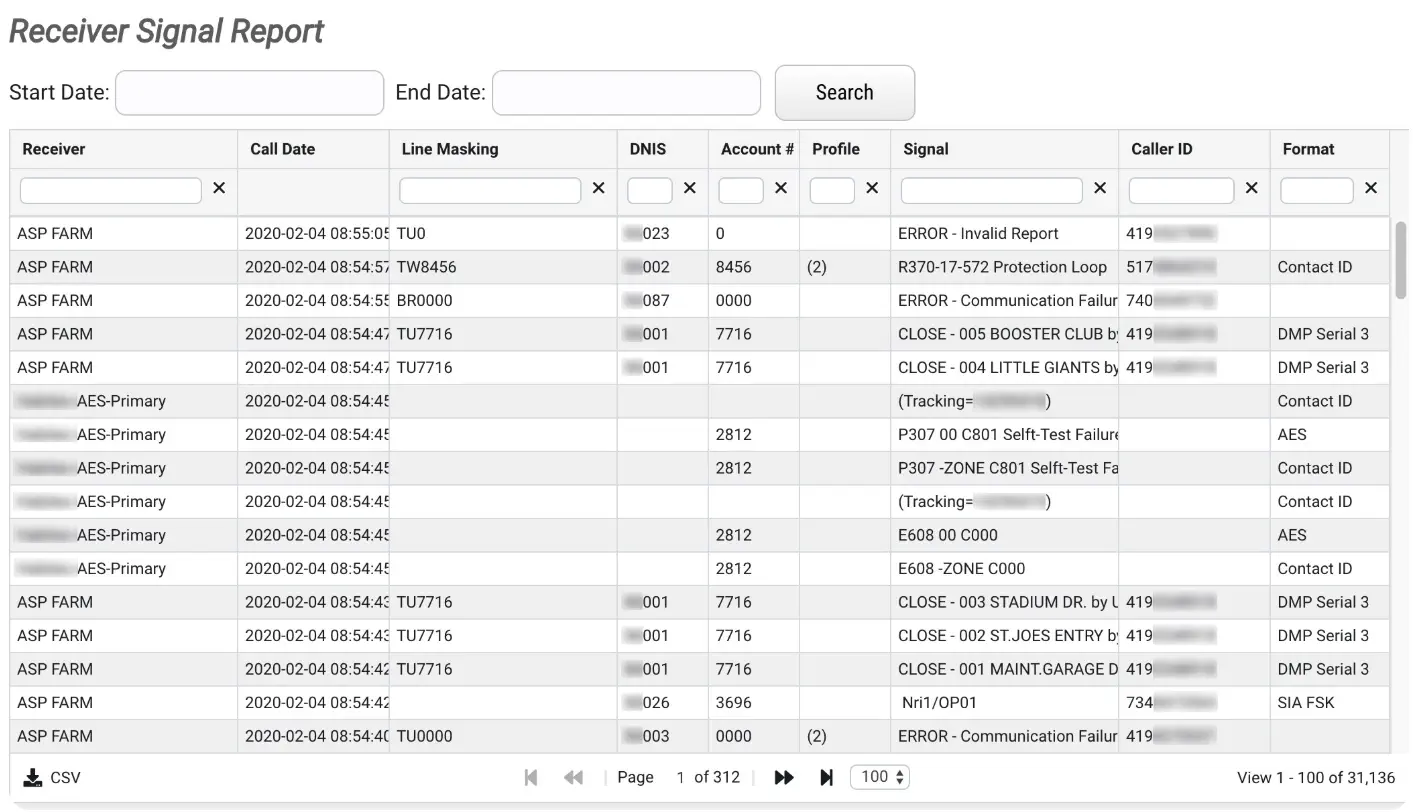Image resolution: width=1413 pixels, height=812 pixels.
Task: Focus the End Date field
Action: [627, 93]
